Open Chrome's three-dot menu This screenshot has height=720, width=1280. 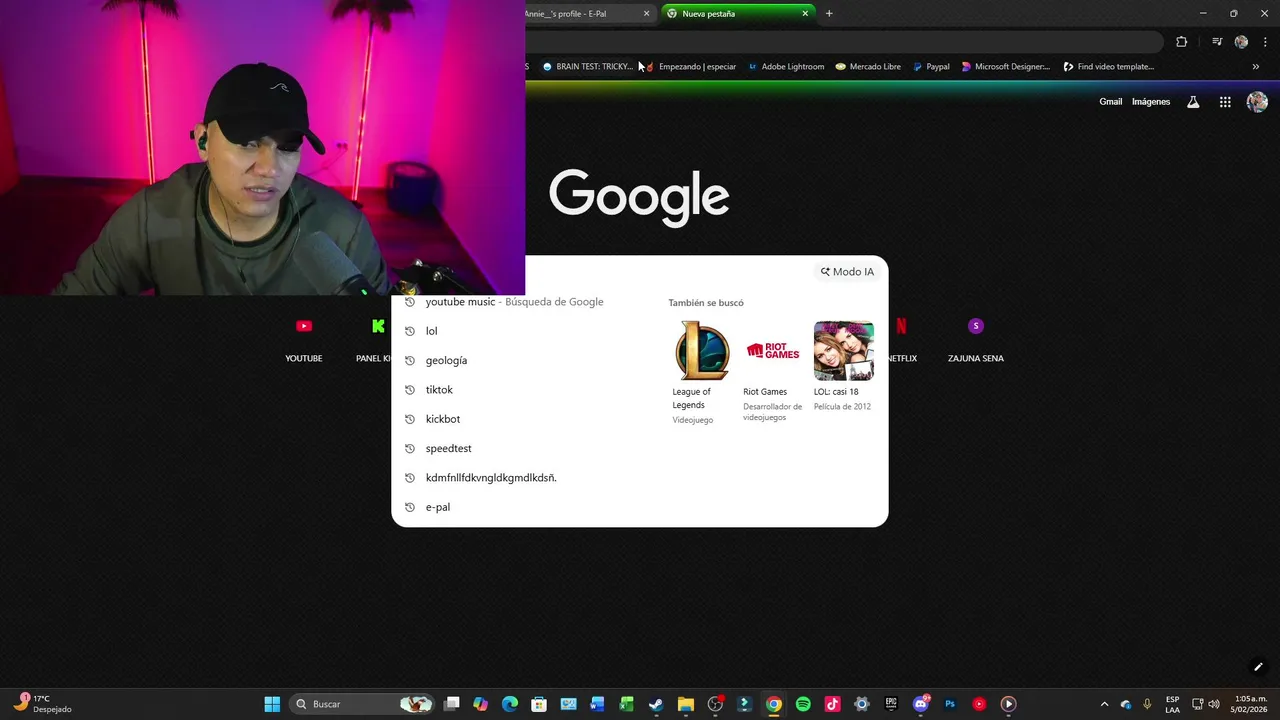(1265, 42)
